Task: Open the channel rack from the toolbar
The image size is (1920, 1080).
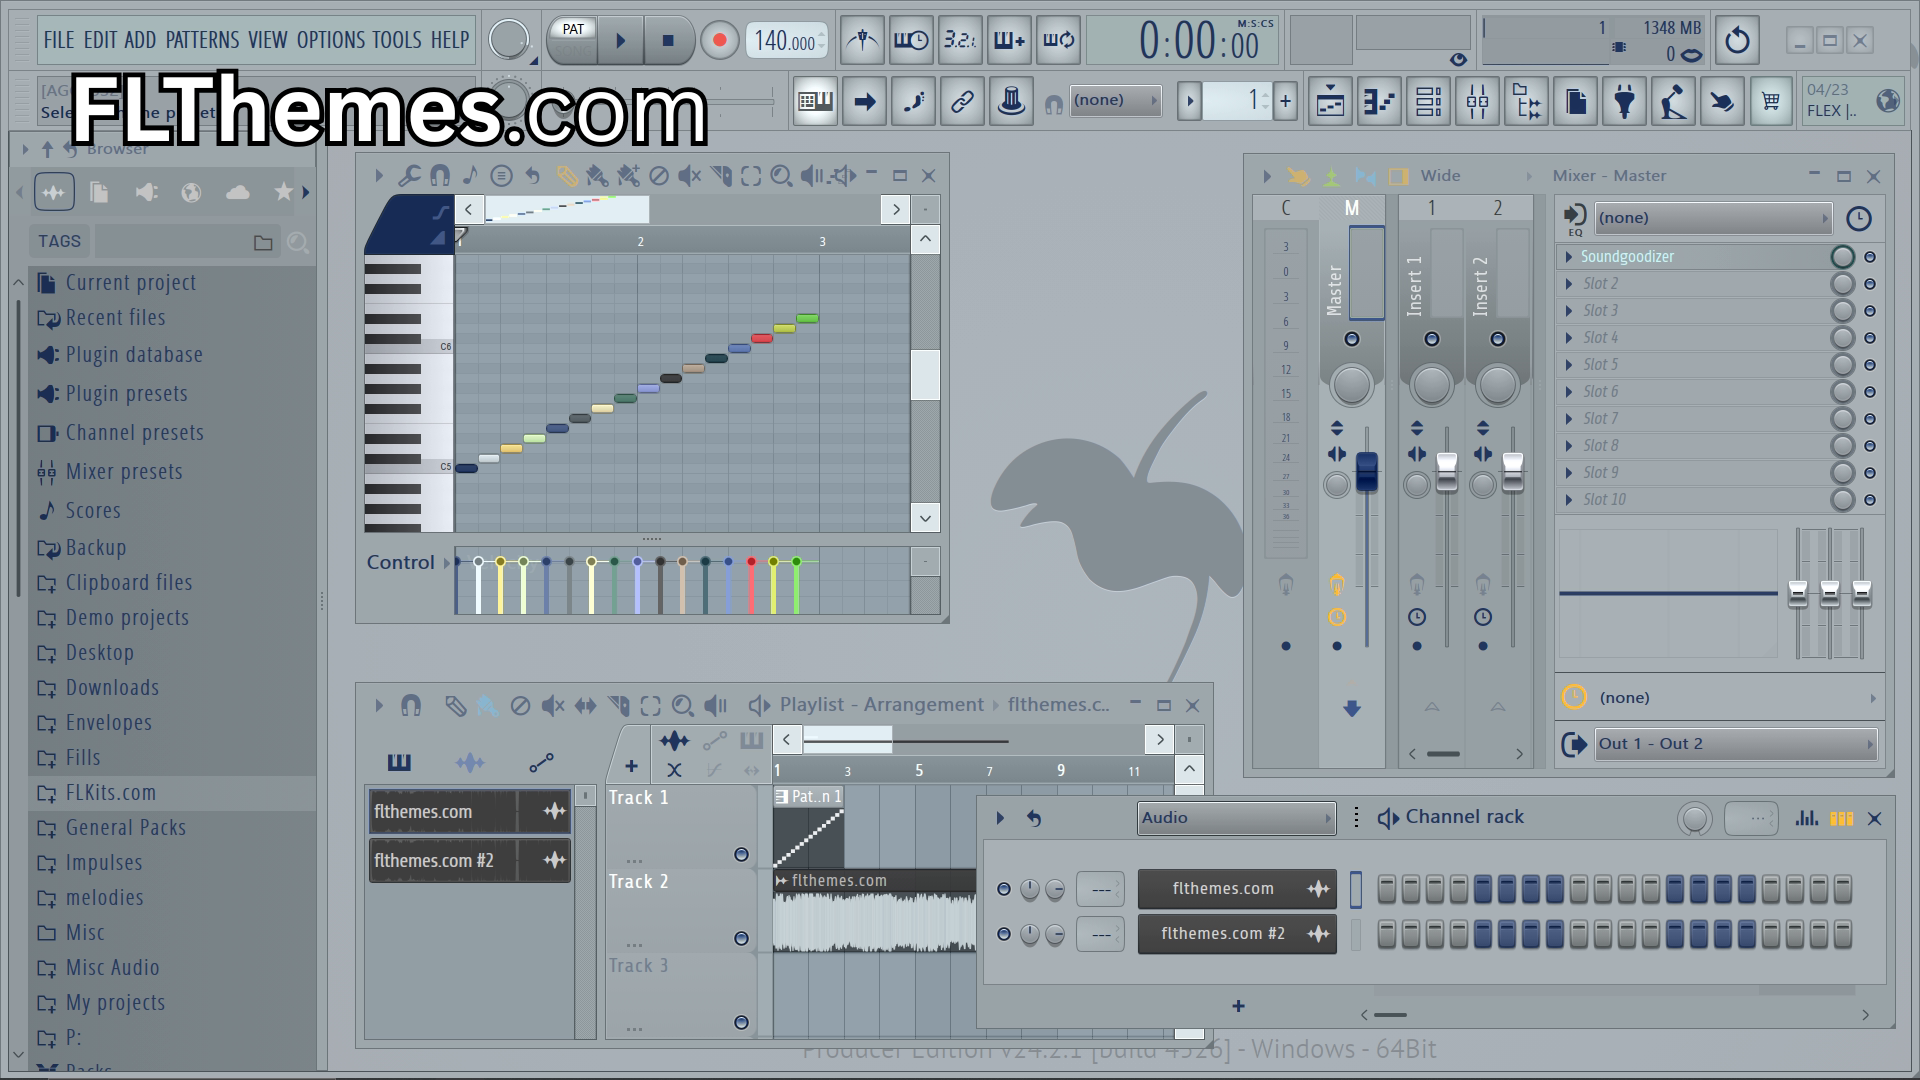Action: coord(1428,101)
